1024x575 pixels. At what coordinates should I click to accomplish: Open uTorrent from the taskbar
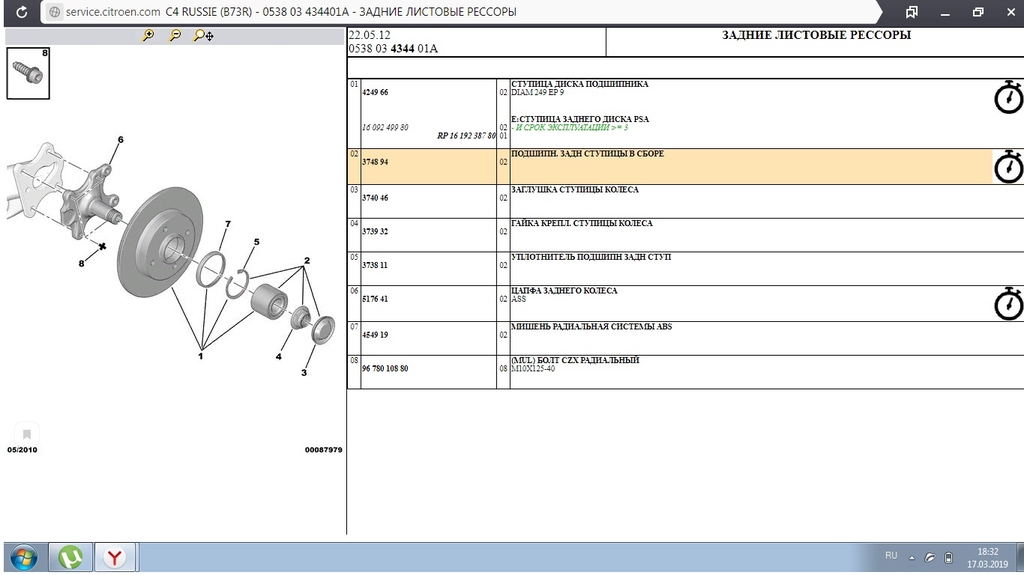70,558
